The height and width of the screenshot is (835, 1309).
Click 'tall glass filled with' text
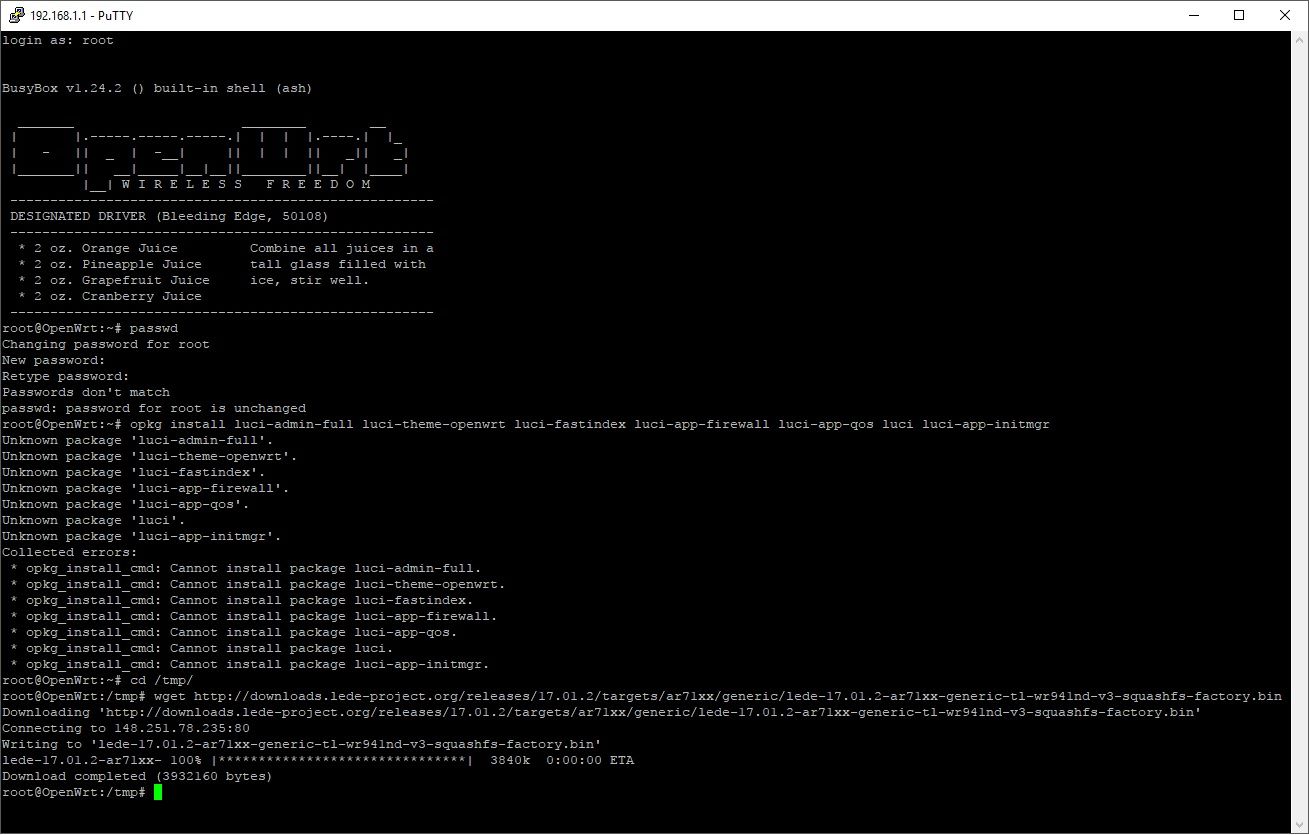(338, 265)
